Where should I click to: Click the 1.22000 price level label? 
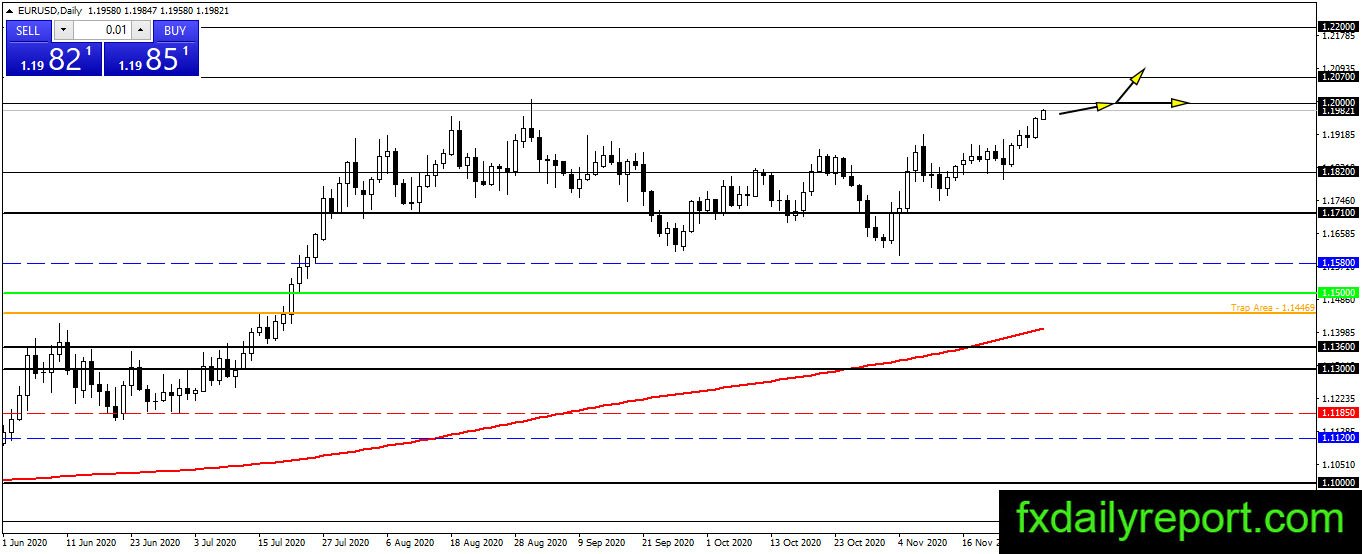coord(1338,26)
